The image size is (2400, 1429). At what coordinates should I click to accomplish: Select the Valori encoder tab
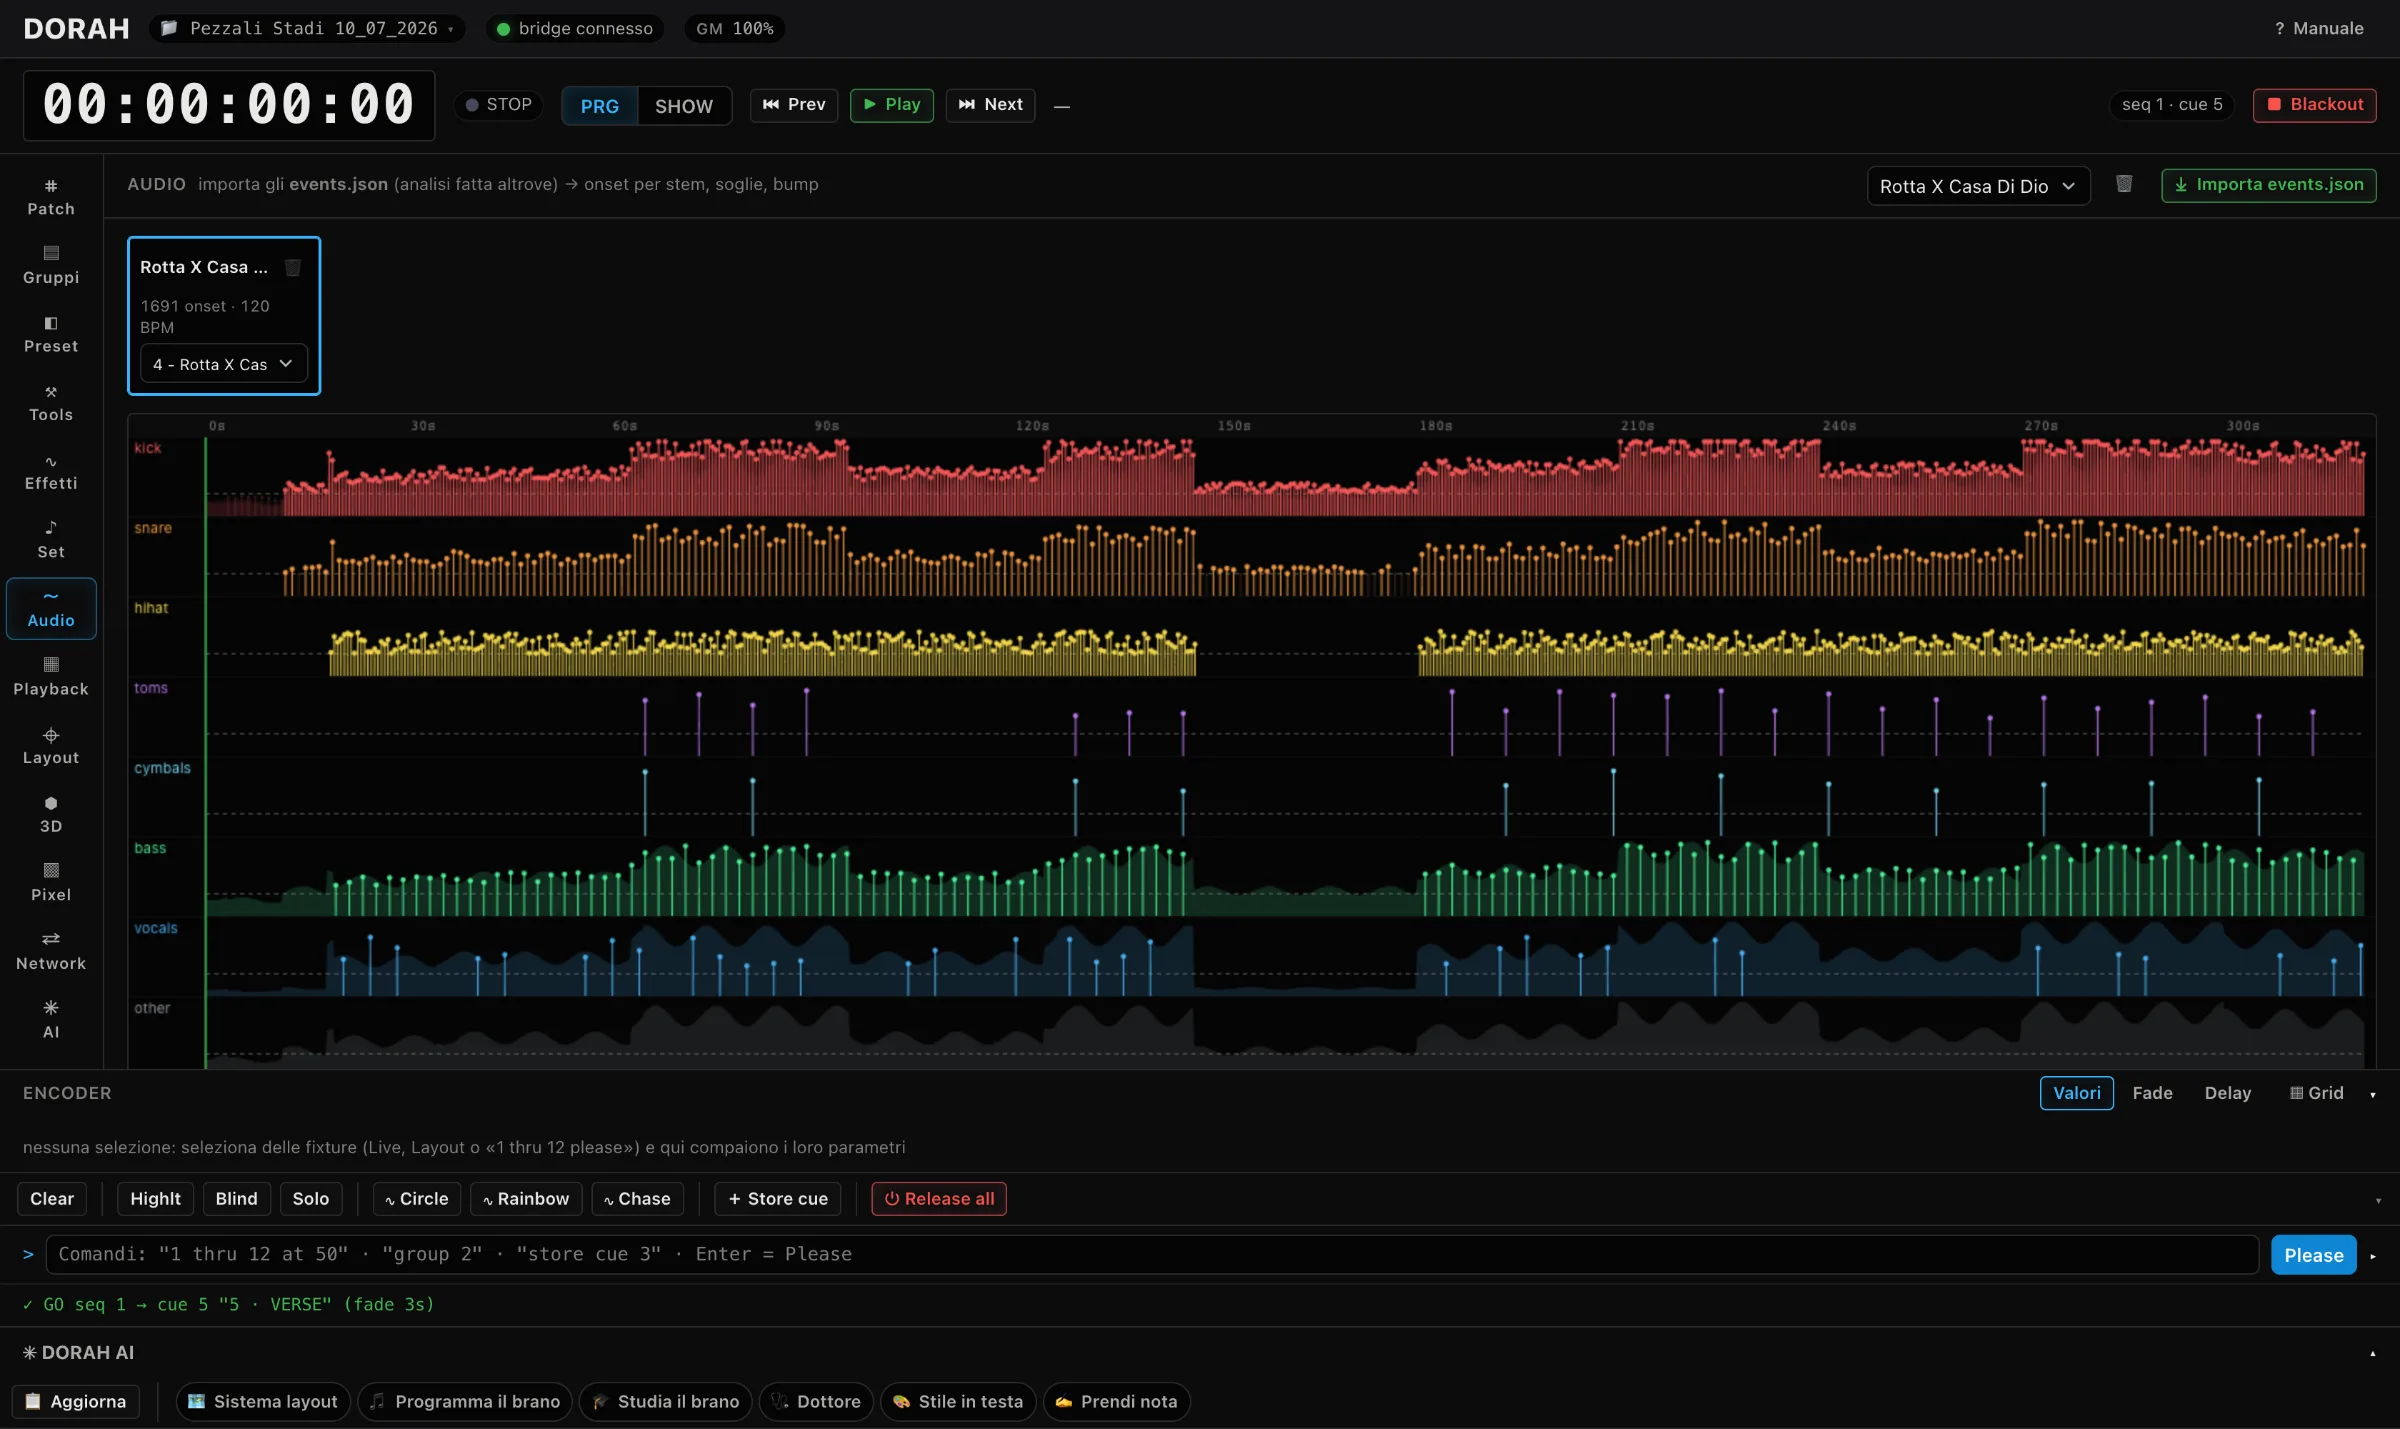pos(2077,1093)
